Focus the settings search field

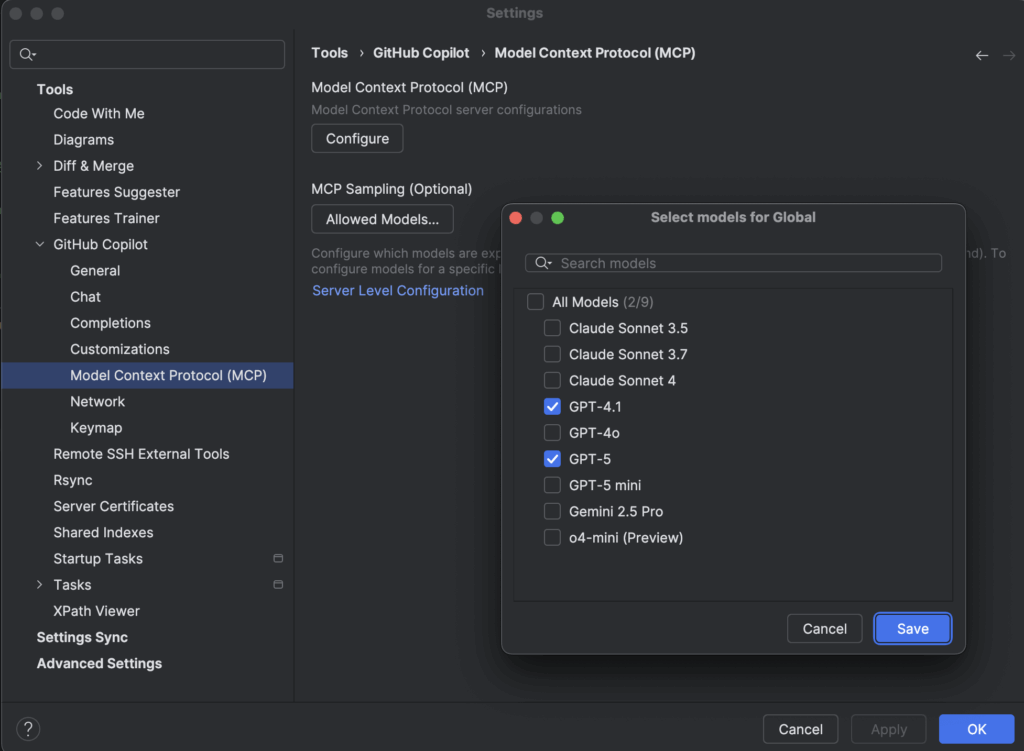(147, 54)
